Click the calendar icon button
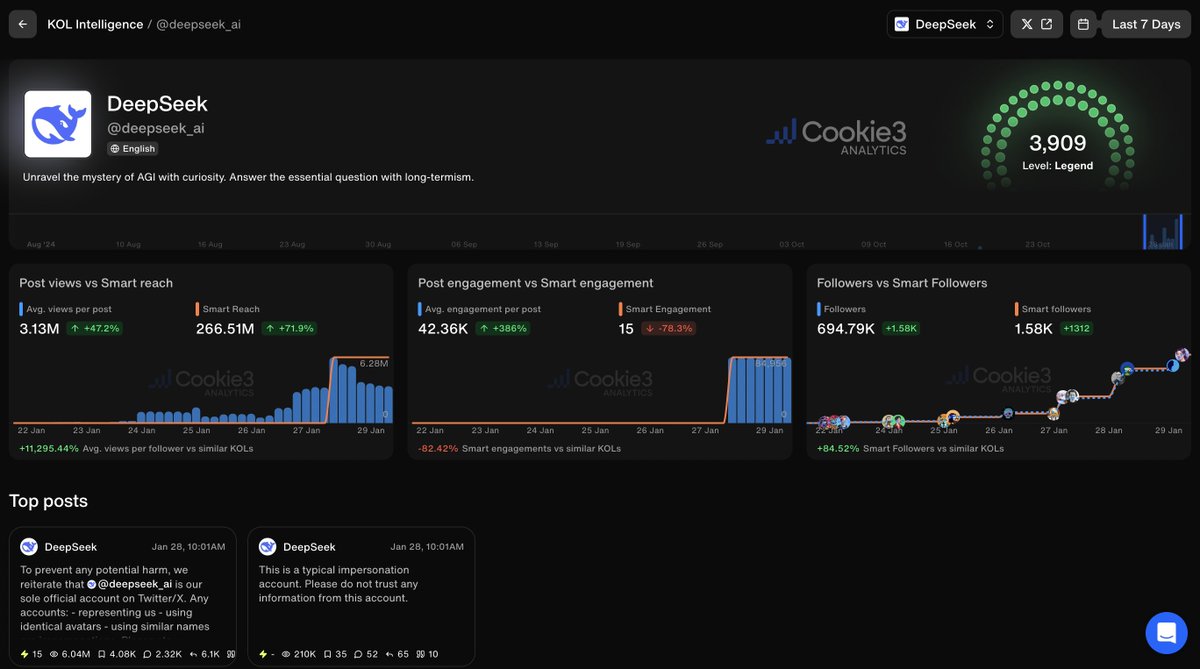The height and width of the screenshot is (669, 1200). (x=1083, y=24)
